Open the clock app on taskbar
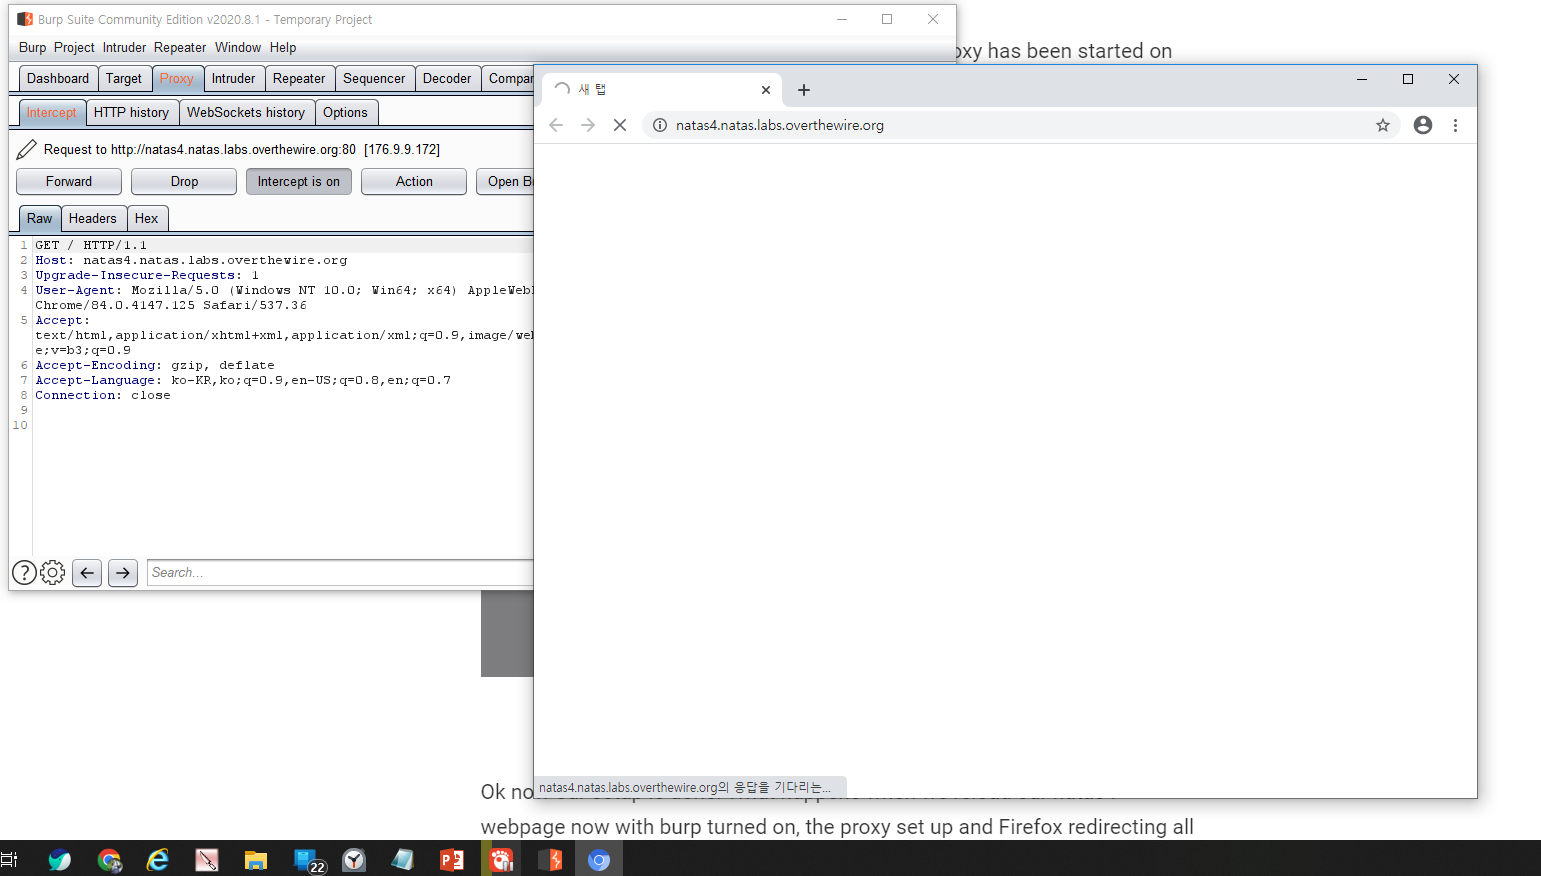1541x876 pixels. 354,859
